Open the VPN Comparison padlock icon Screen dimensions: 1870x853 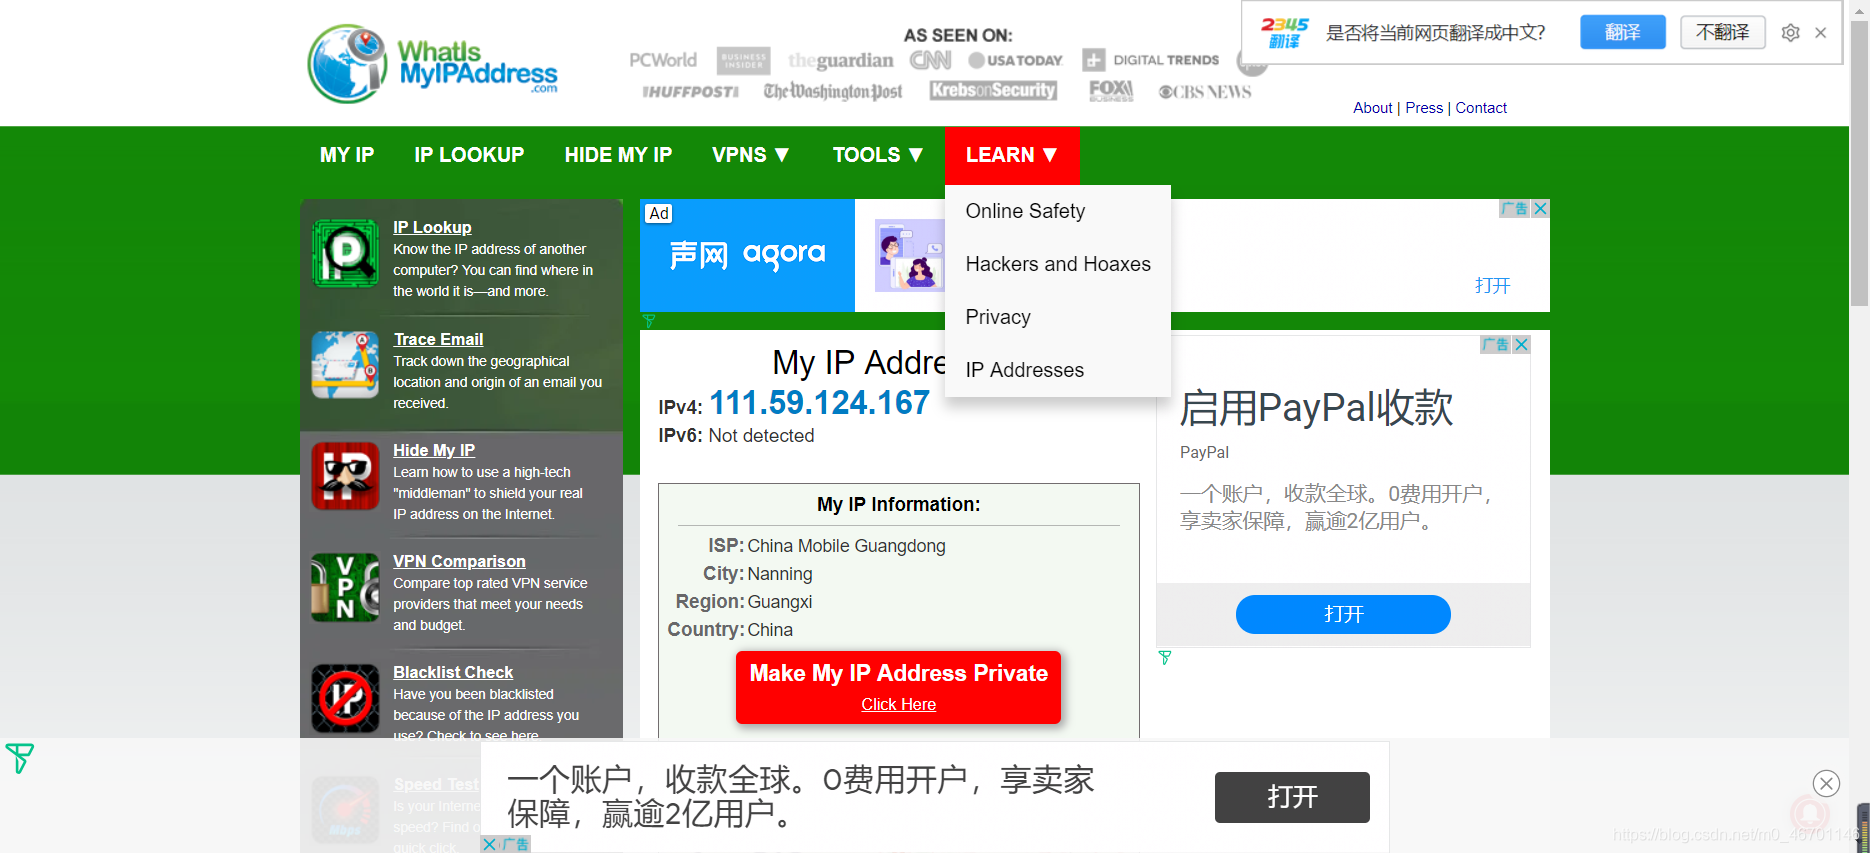[345, 587]
